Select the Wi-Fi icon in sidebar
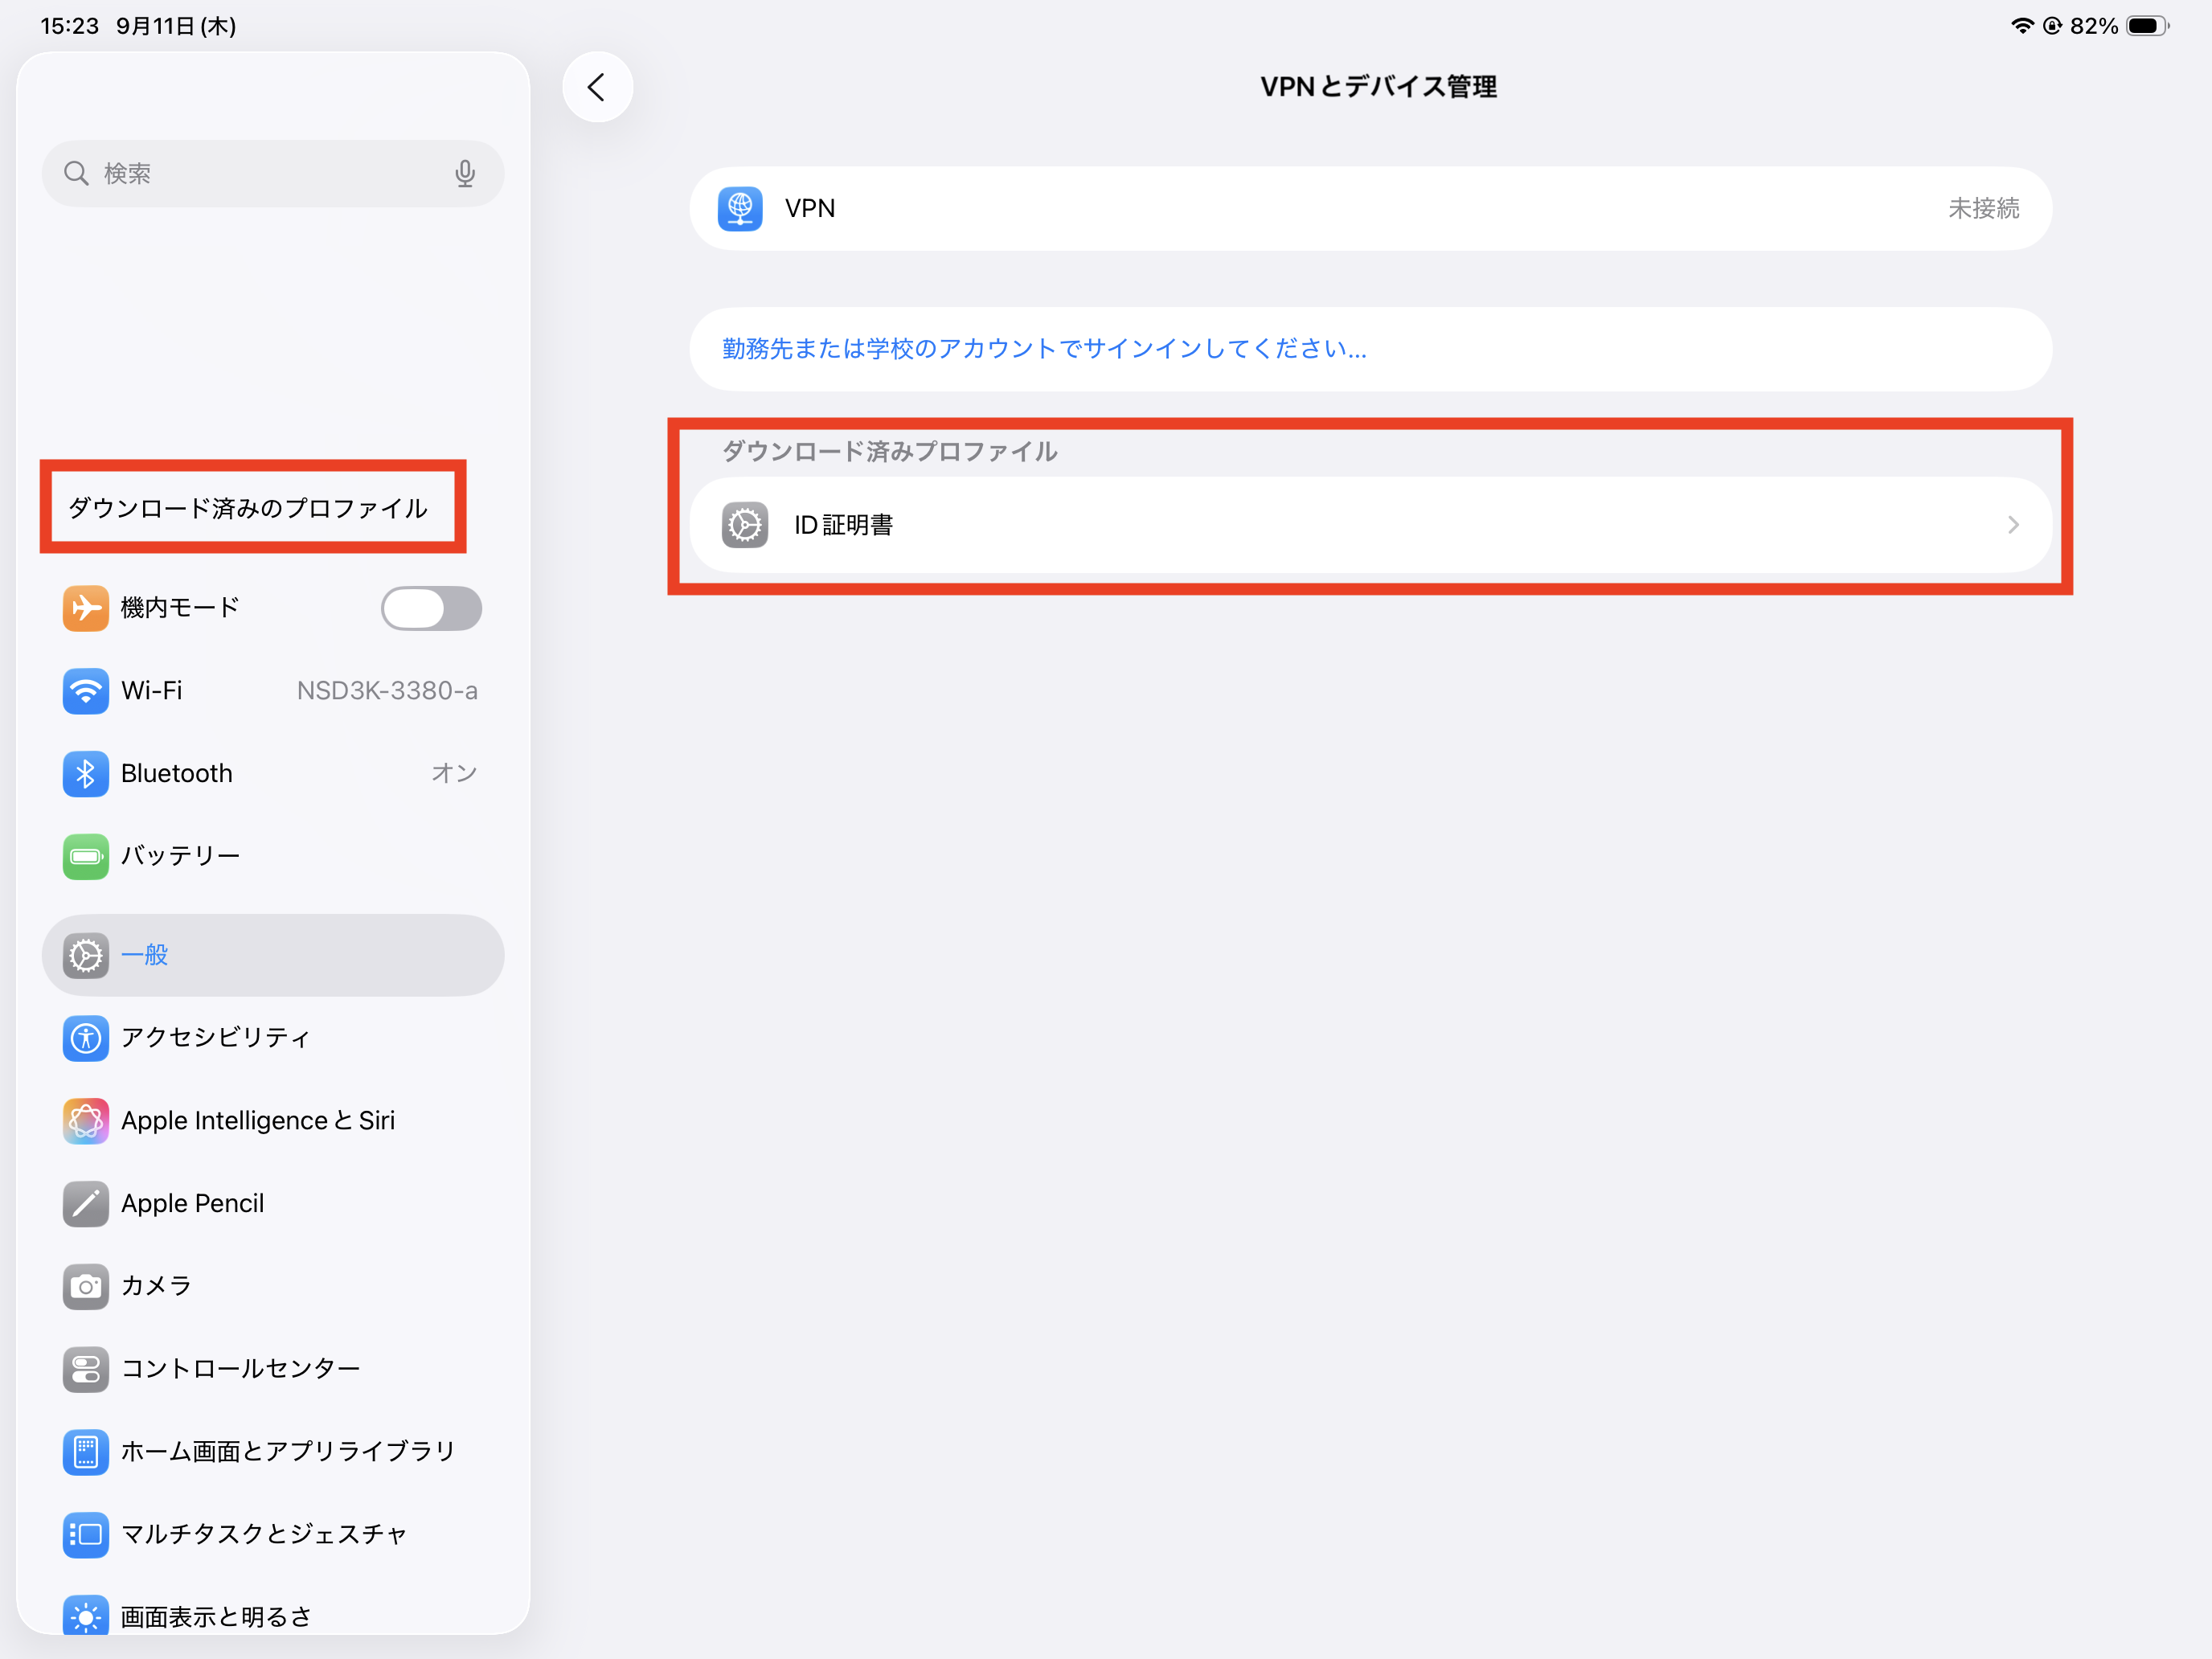 (x=86, y=690)
